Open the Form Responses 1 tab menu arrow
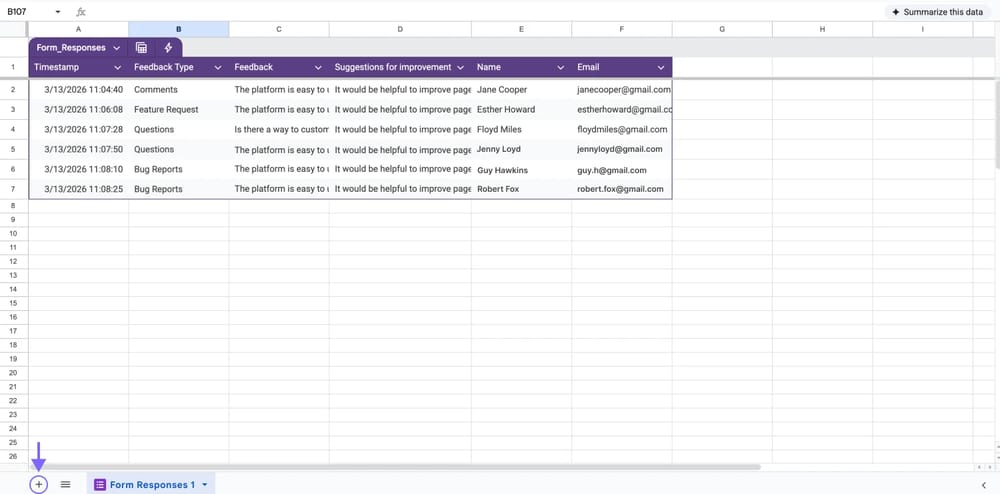The width and height of the screenshot is (1000, 494). [205, 485]
